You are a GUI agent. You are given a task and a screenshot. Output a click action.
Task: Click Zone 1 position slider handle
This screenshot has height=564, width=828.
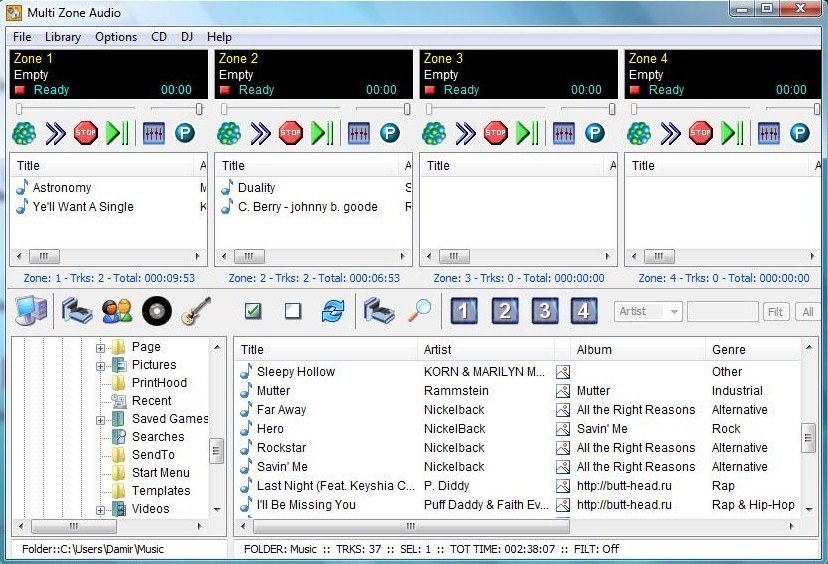click(x=19, y=109)
